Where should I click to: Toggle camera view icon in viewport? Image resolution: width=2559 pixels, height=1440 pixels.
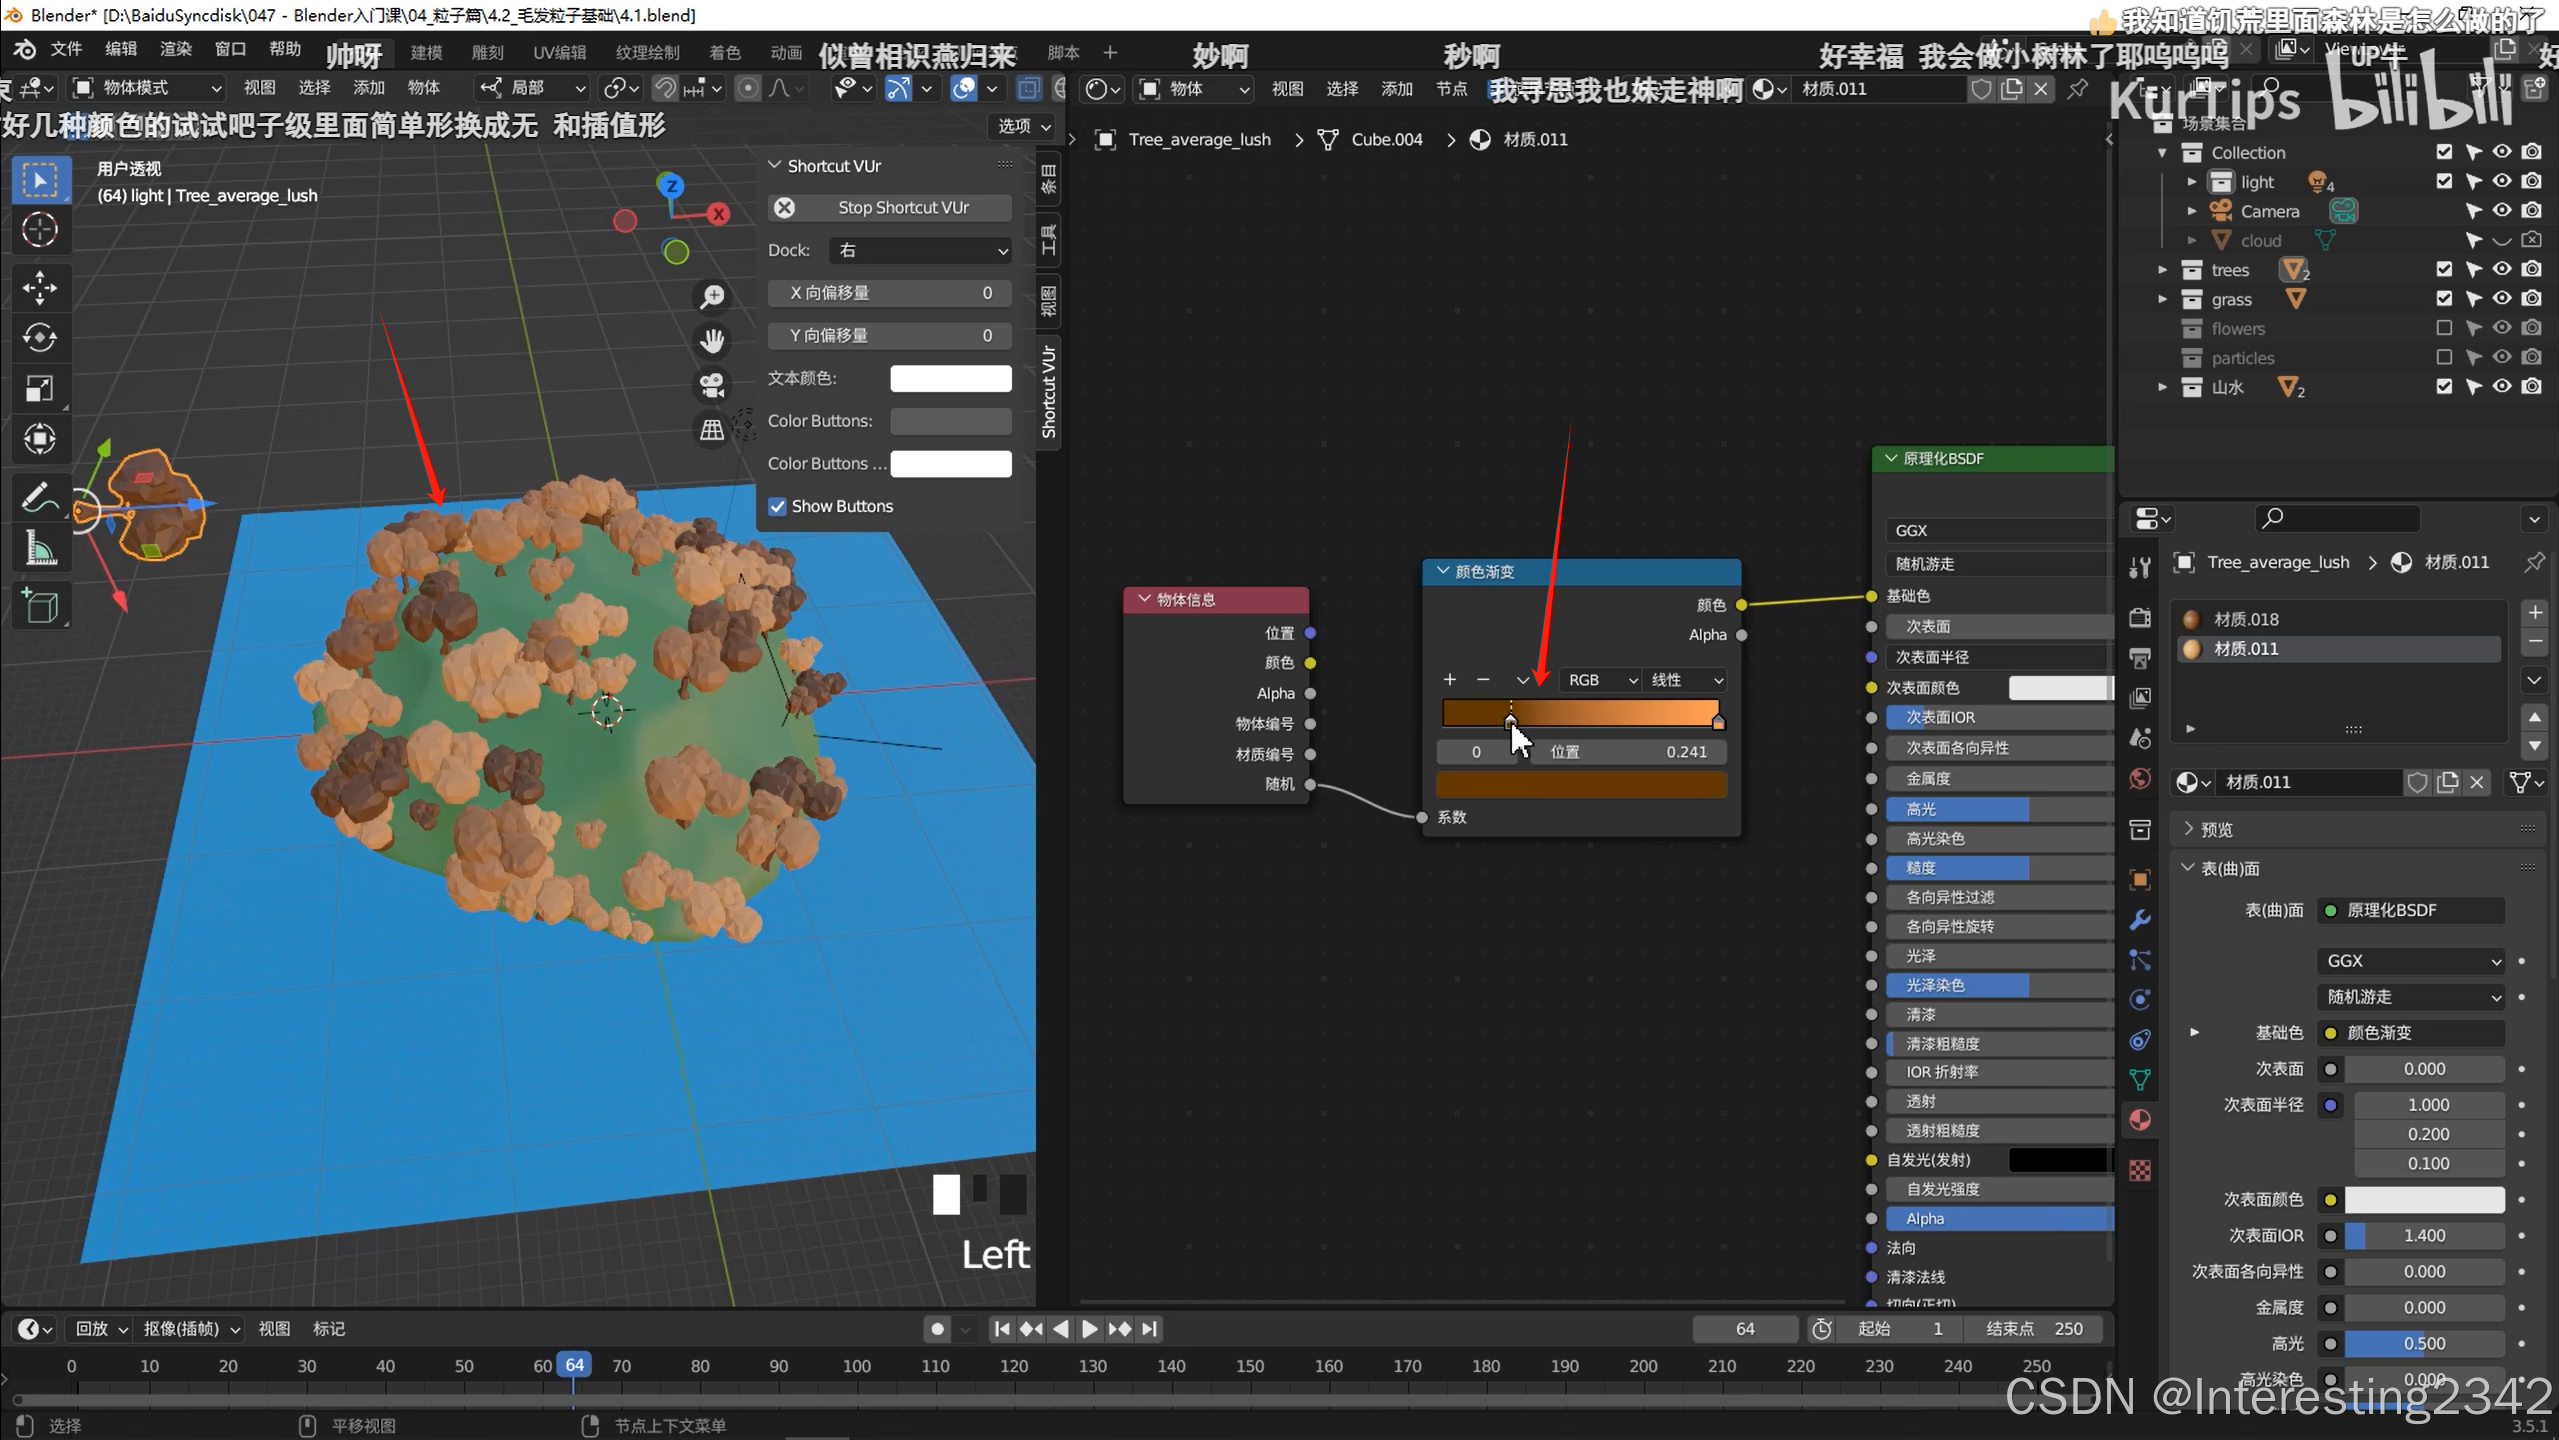(x=712, y=385)
